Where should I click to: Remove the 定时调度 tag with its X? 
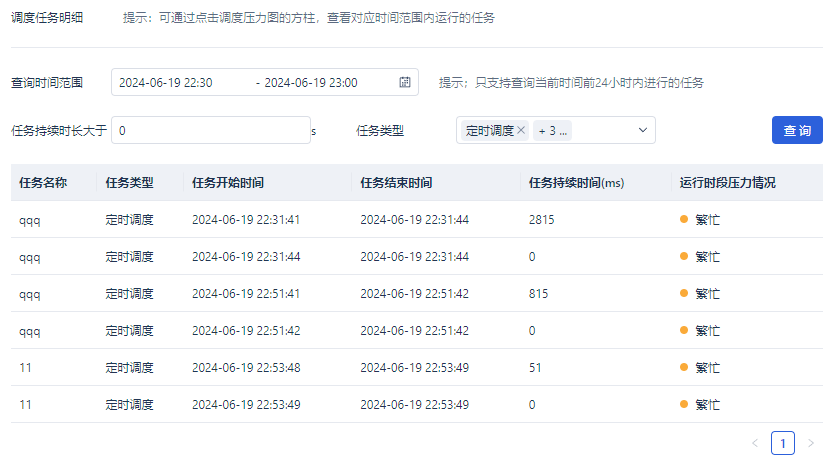pos(522,131)
